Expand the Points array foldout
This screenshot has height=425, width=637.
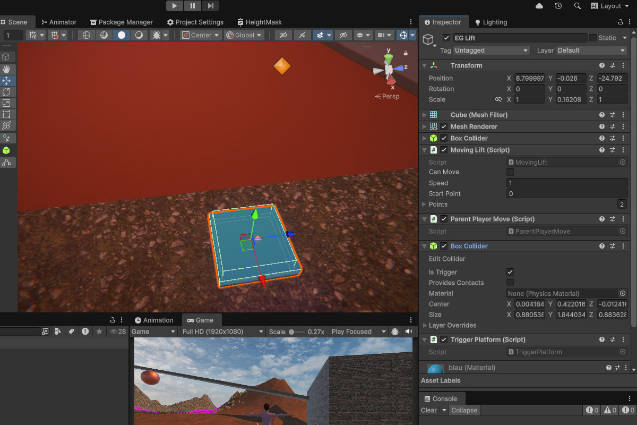click(424, 204)
